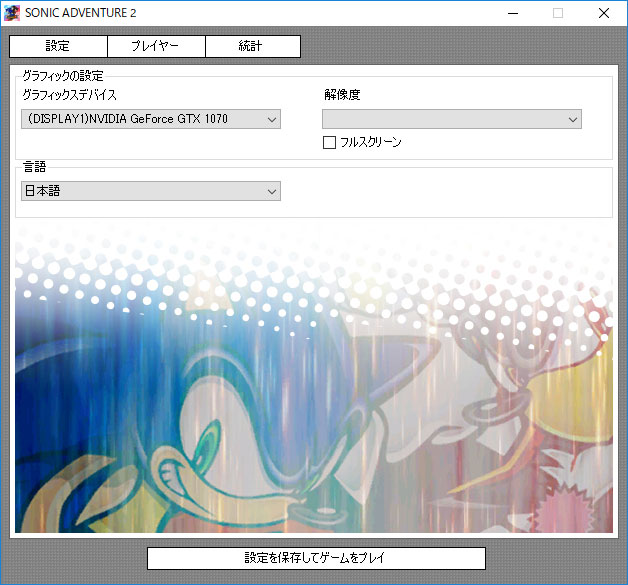The height and width of the screenshot is (585, 628).
Task: Click the Sonic artwork banner image
Action: 314,378
